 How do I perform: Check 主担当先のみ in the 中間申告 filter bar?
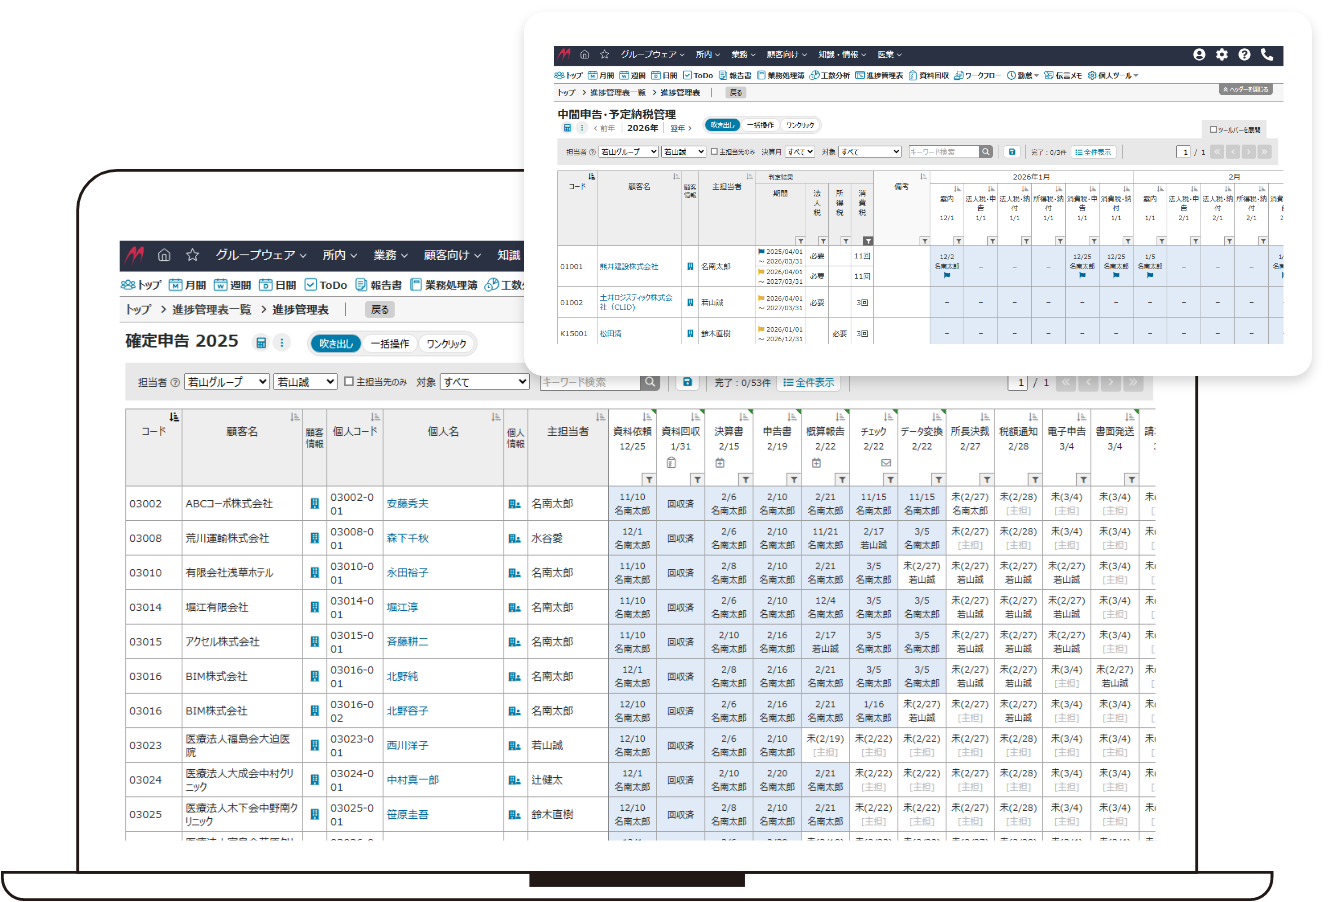[714, 152]
